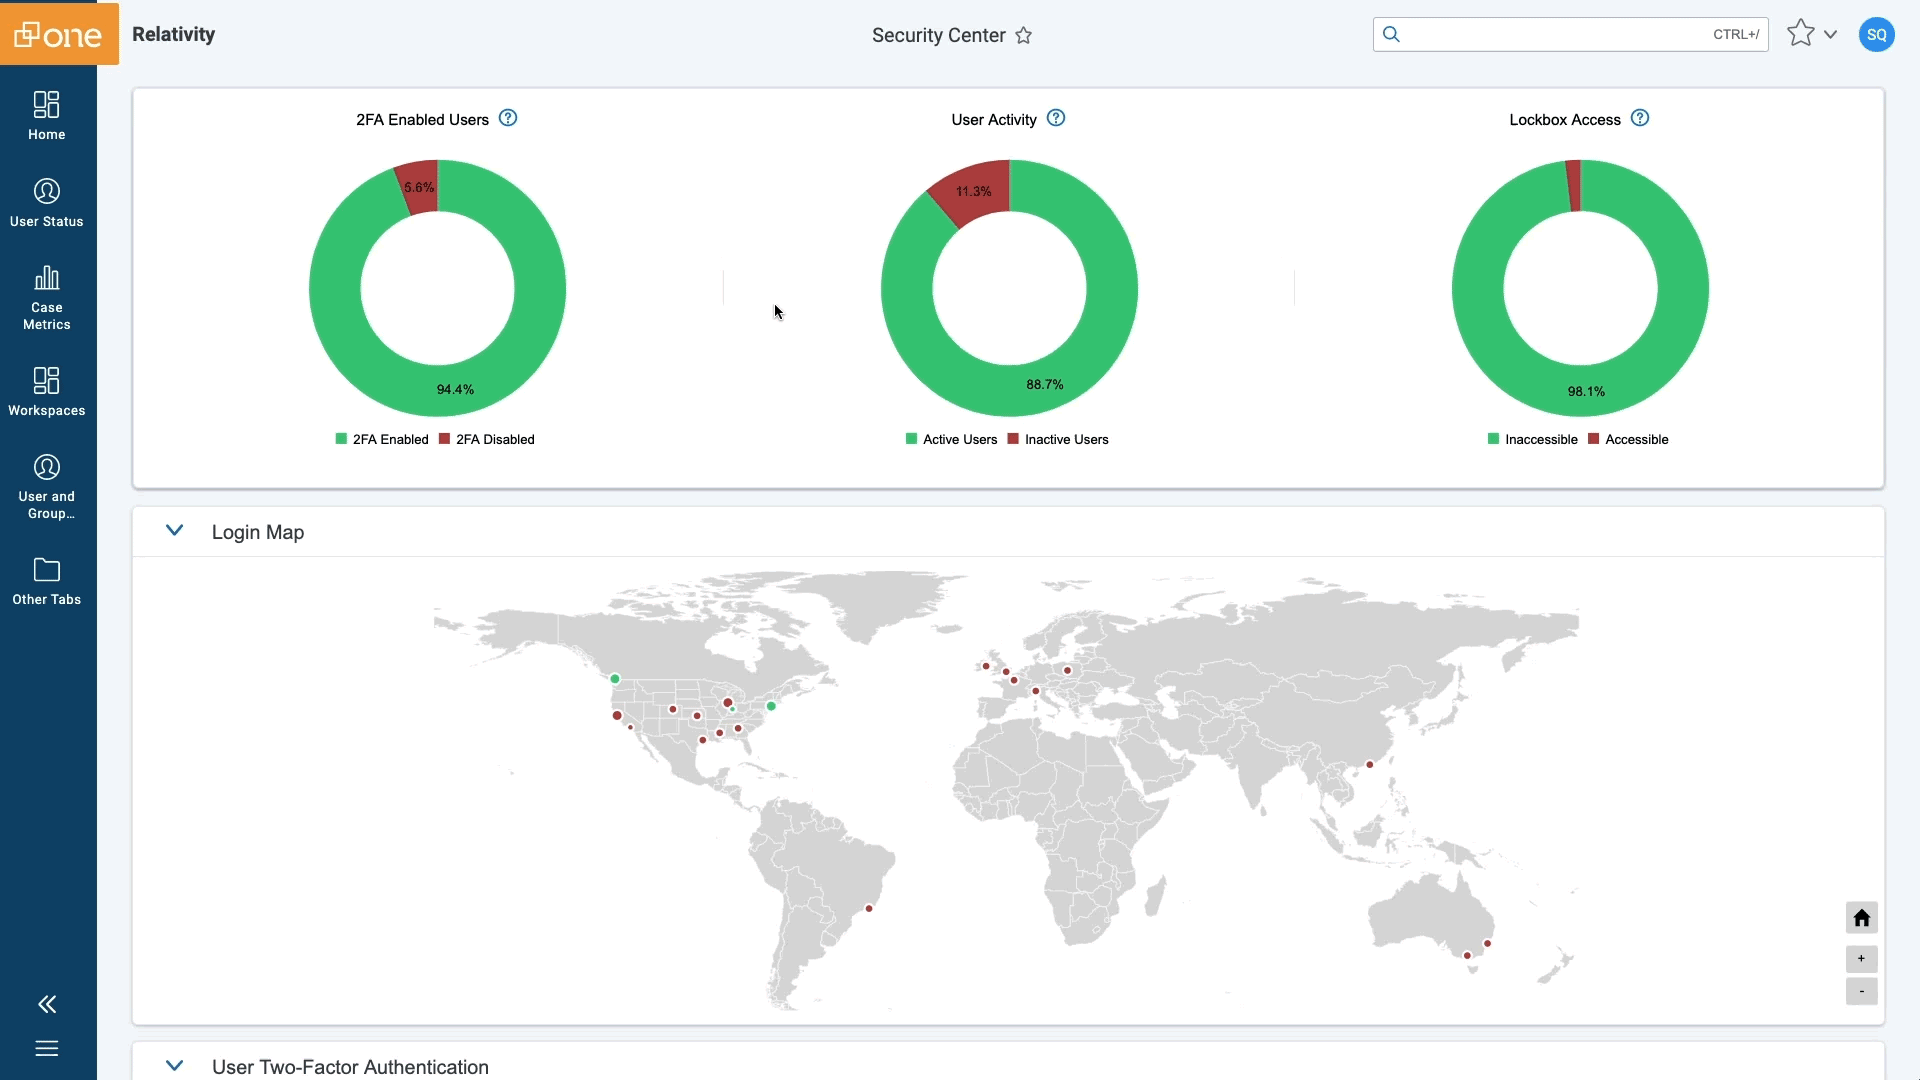Collapse the Login Map section
This screenshot has width=1920, height=1080.
point(174,531)
